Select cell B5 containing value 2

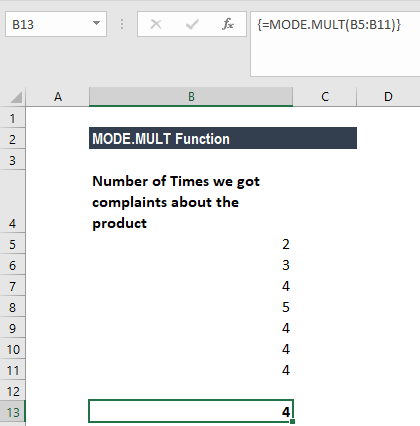click(191, 244)
